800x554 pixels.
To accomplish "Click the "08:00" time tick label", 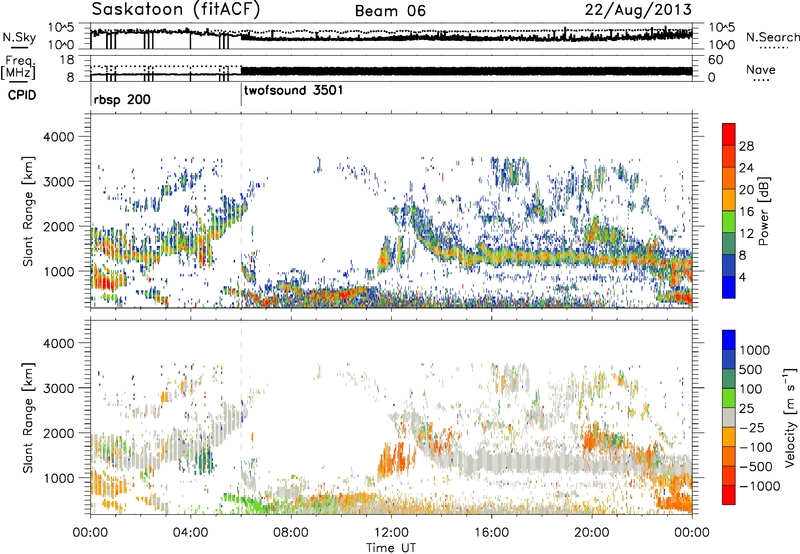I will 291,533.
